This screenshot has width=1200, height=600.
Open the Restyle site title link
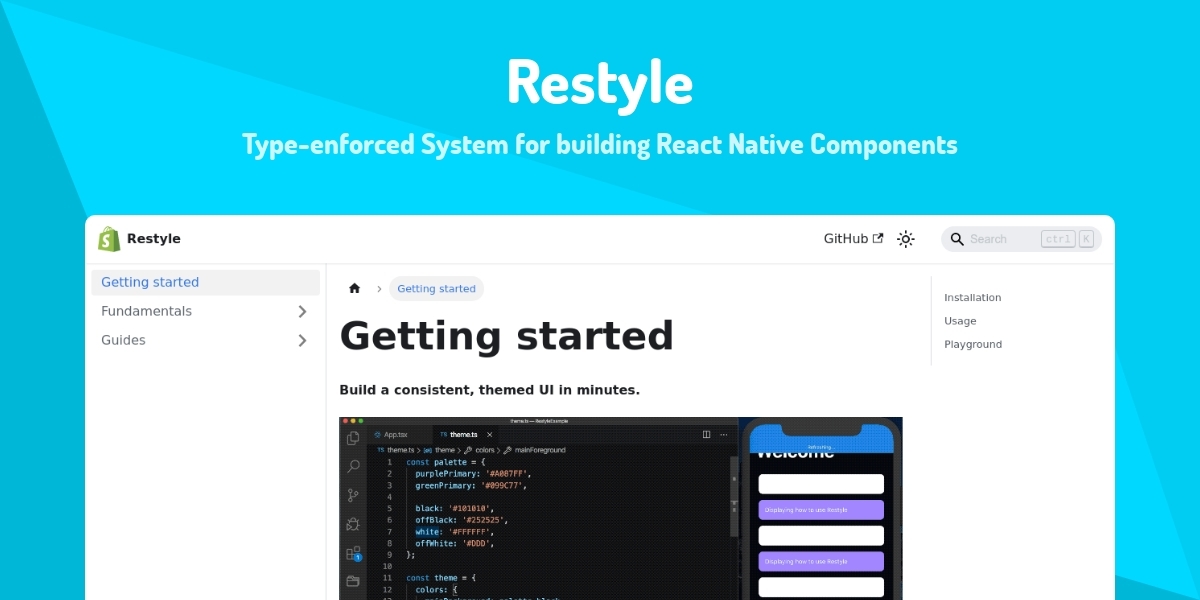153,239
